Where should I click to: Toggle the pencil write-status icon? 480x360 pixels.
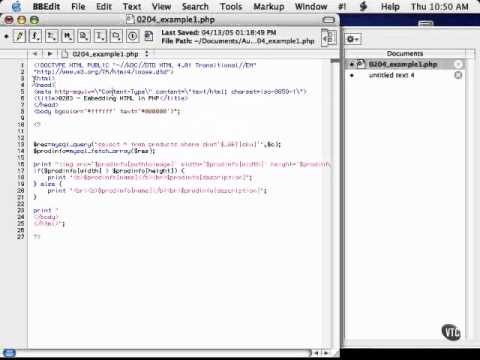point(19,36)
